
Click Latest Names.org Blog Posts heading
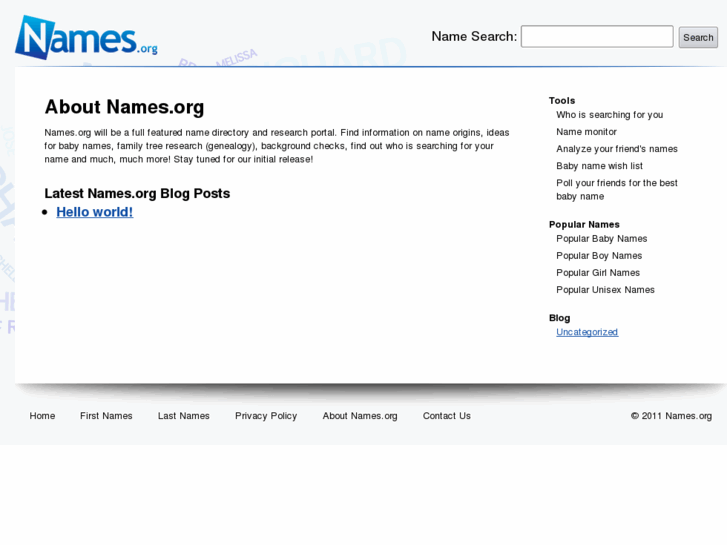[137, 193]
